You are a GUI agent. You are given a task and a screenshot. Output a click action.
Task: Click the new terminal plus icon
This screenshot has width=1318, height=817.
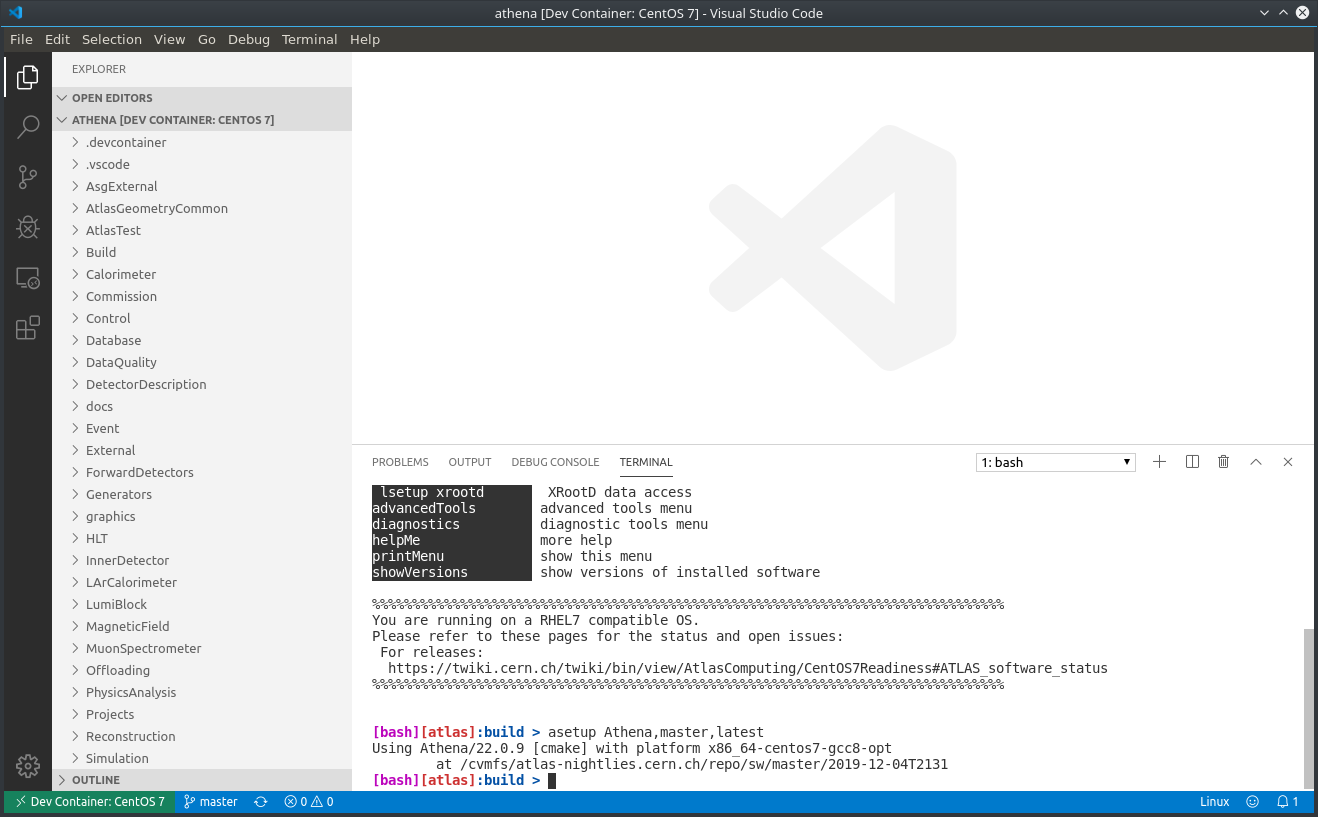coord(1159,462)
